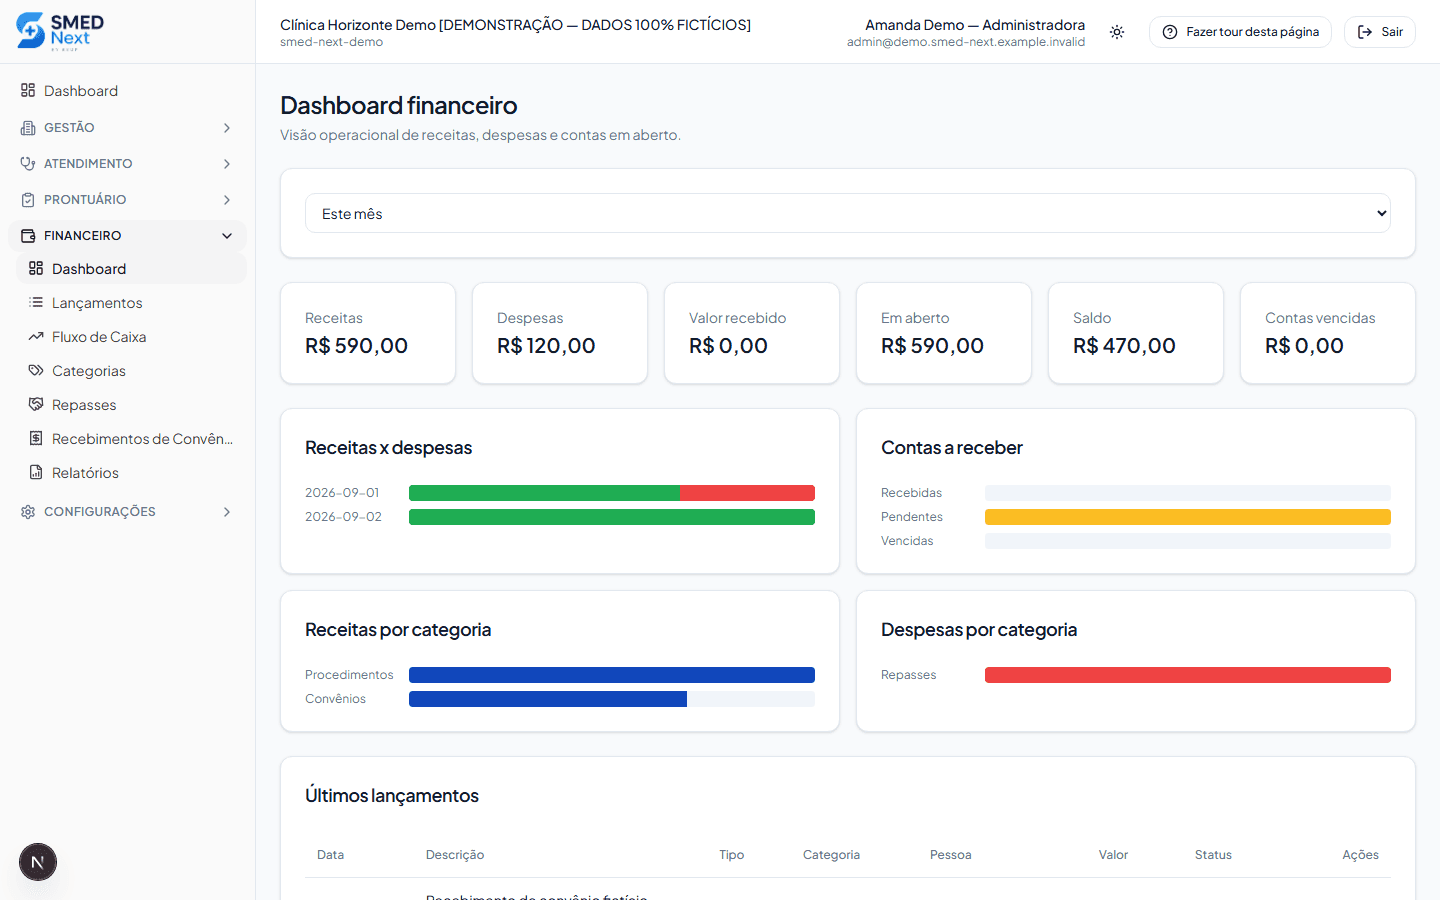
Task: Open the Categorias menu item
Action: point(132,371)
